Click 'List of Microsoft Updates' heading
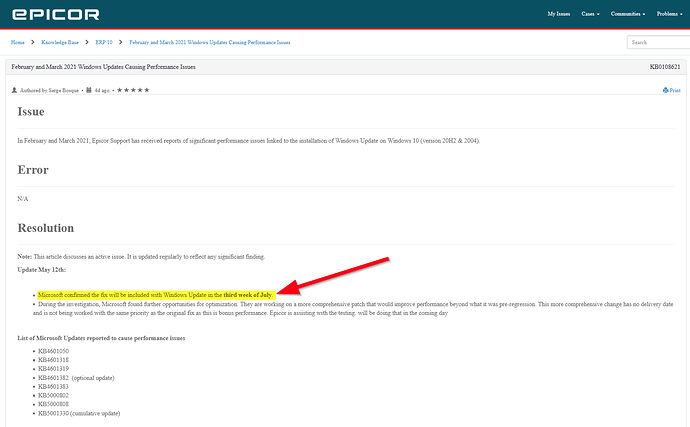This screenshot has width=690, height=427. [x=101, y=338]
